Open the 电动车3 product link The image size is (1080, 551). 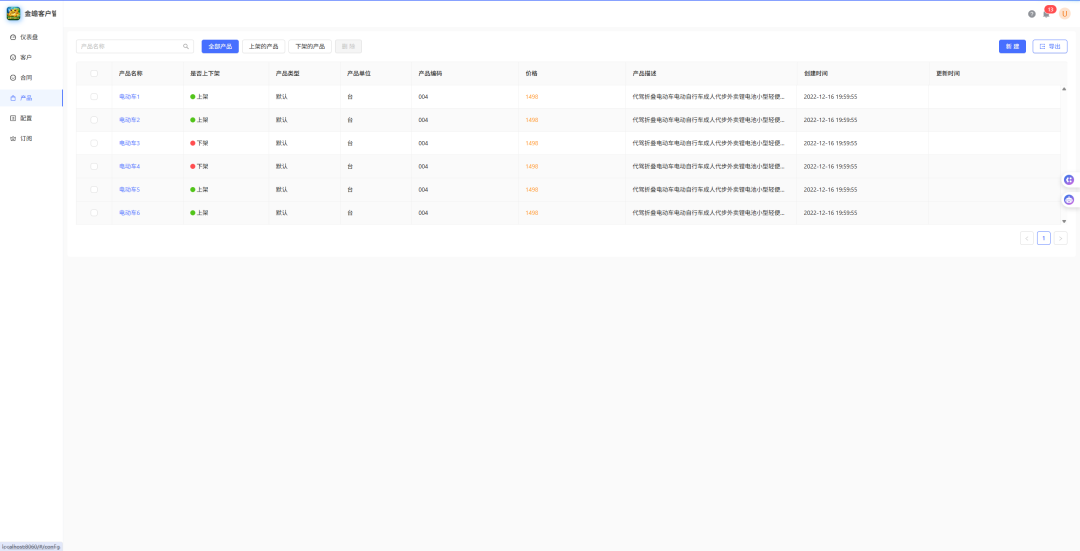coord(129,143)
